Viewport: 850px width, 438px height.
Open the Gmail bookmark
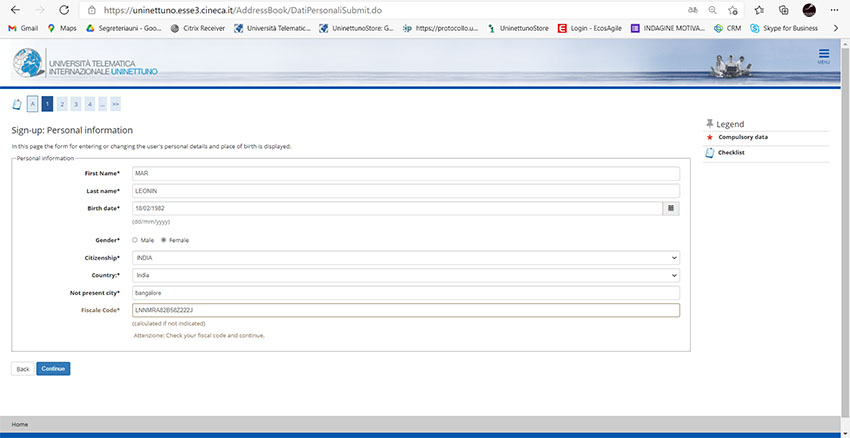click(x=23, y=28)
